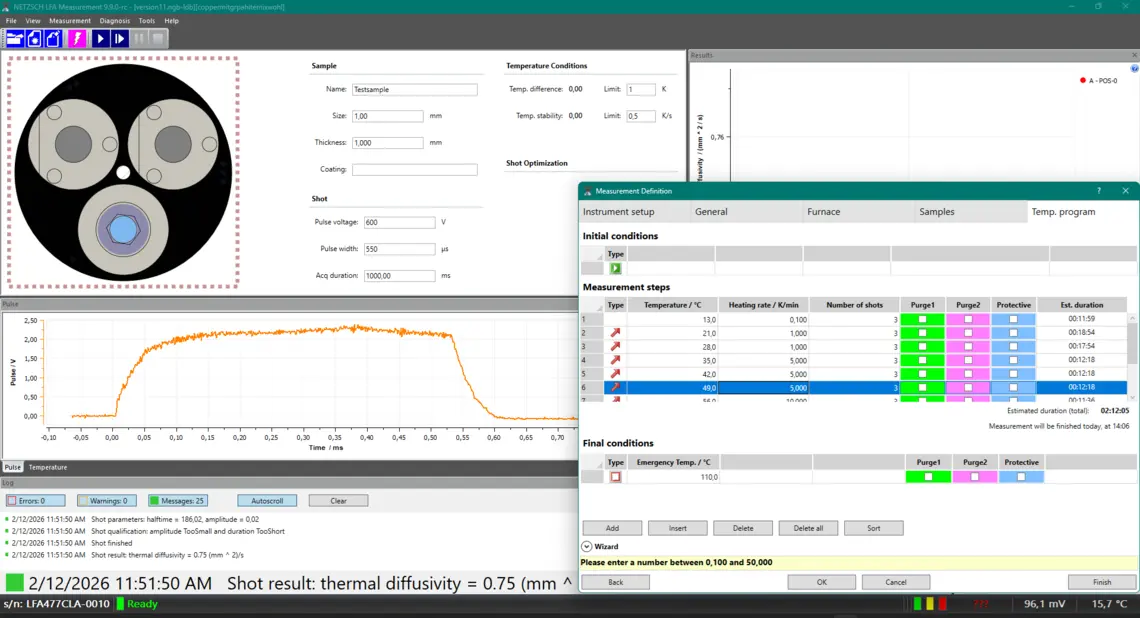Click the green start icon in Initial conditions
Image resolution: width=1140 pixels, height=618 pixels.
[x=616, y=268]
